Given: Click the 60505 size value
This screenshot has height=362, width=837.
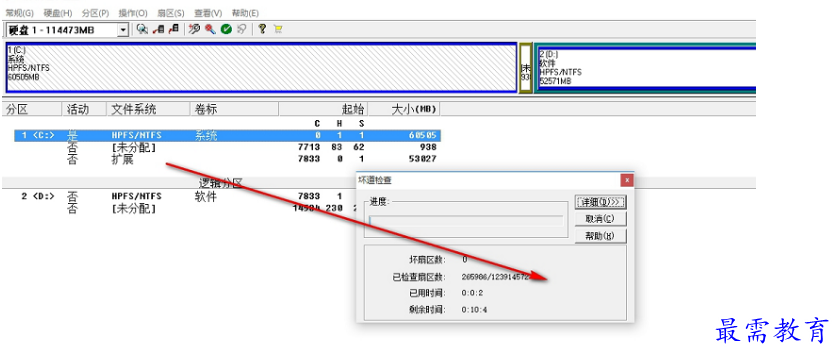Looking at the screenshot, I should point(423,136).
